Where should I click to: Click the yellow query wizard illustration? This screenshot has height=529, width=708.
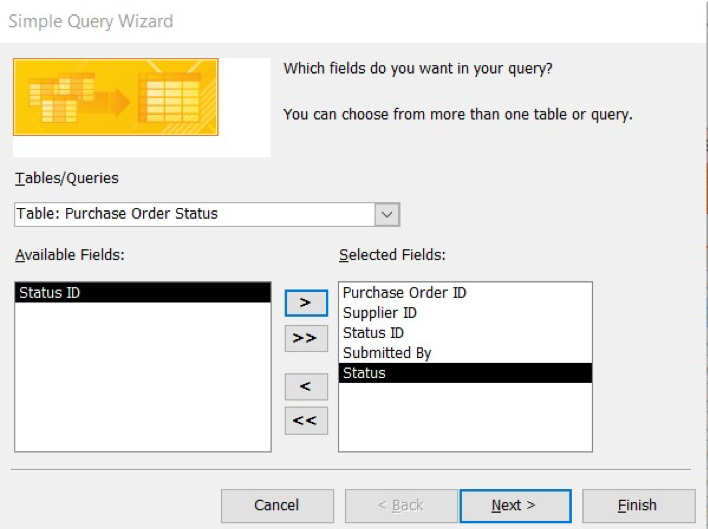(x=116, y=97)
